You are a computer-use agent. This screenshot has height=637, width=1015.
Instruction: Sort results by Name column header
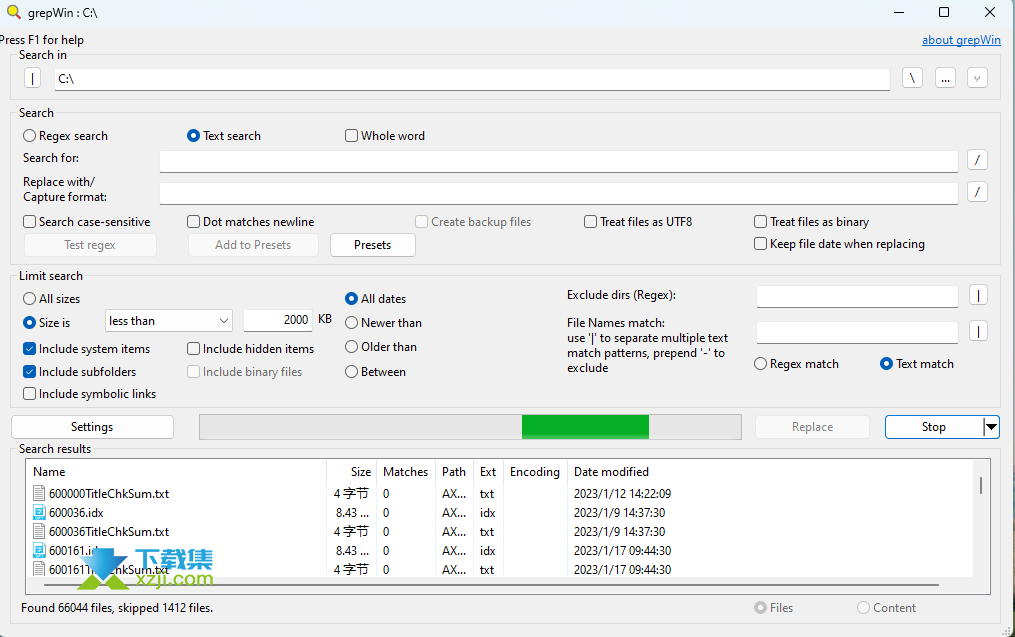[176, 472]
